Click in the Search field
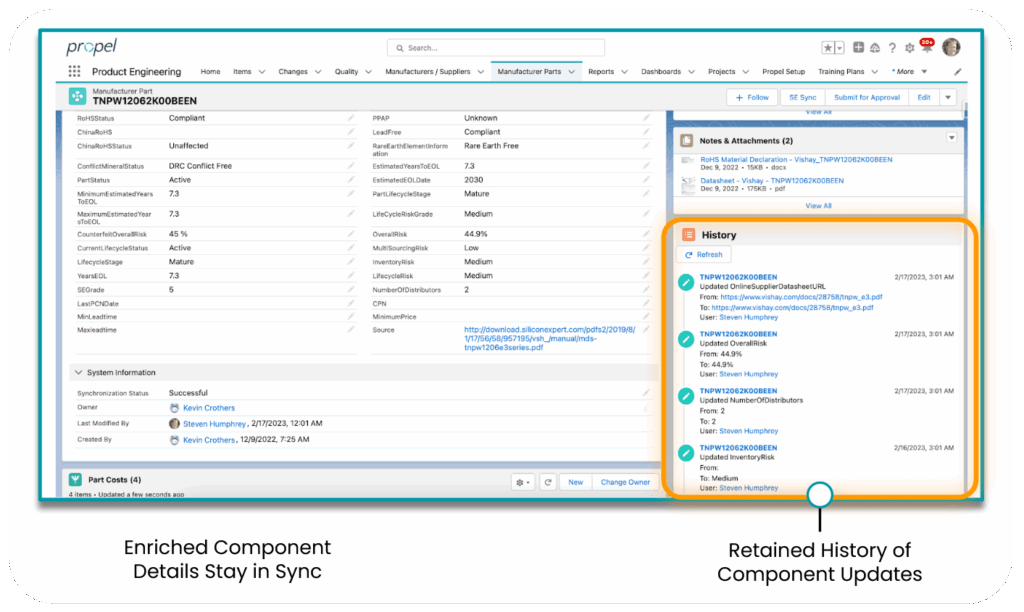The width and height of the screenshot is (1024, 612). [496, 48]
